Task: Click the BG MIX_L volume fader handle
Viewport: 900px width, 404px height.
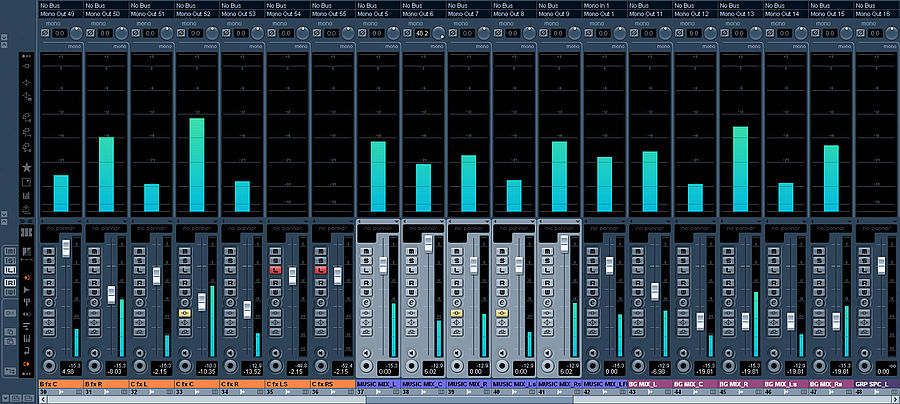Action: point(655,292)
